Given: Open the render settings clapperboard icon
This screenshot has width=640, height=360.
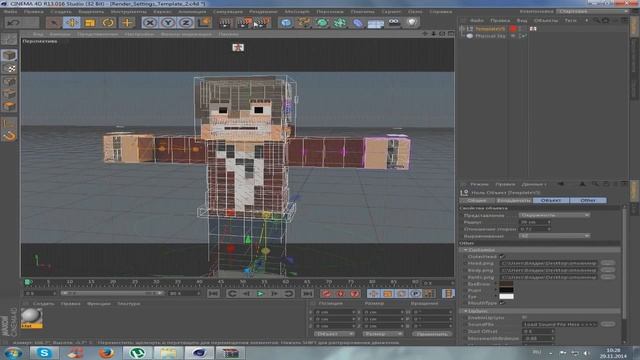Looking at the screenshot, I should point(262,23).
